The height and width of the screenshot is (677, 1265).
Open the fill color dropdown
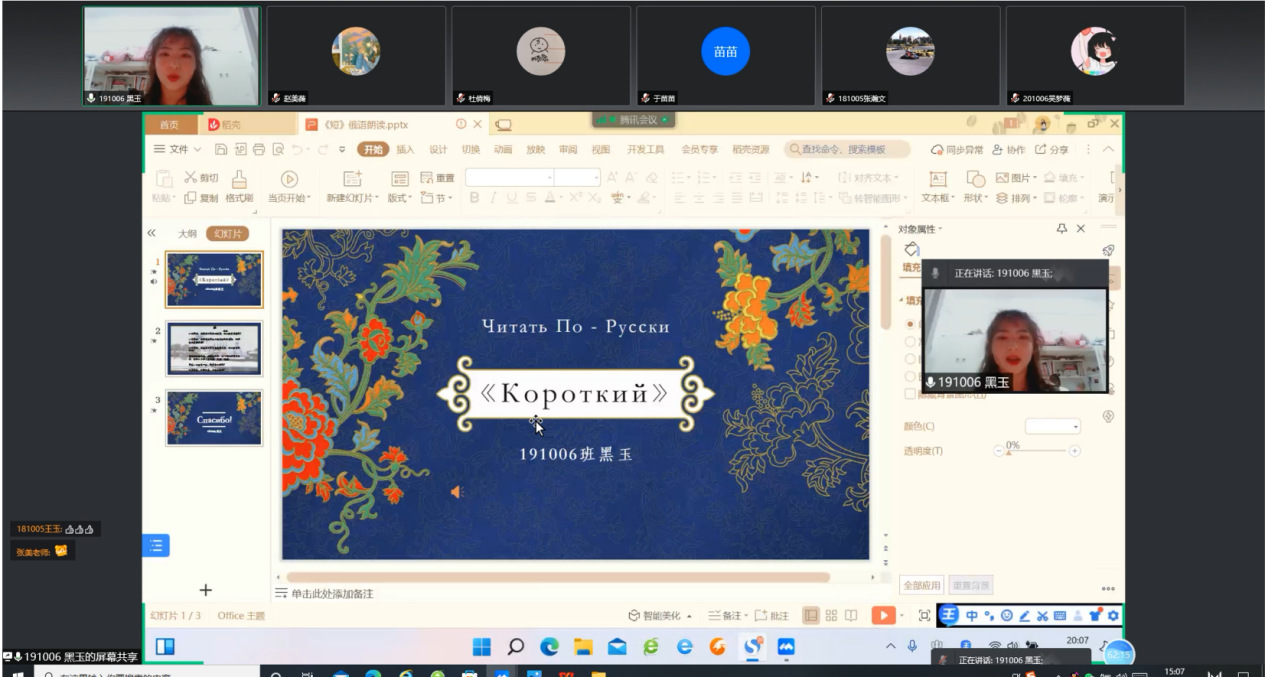pyautogui.click(x=1053, y=426)
